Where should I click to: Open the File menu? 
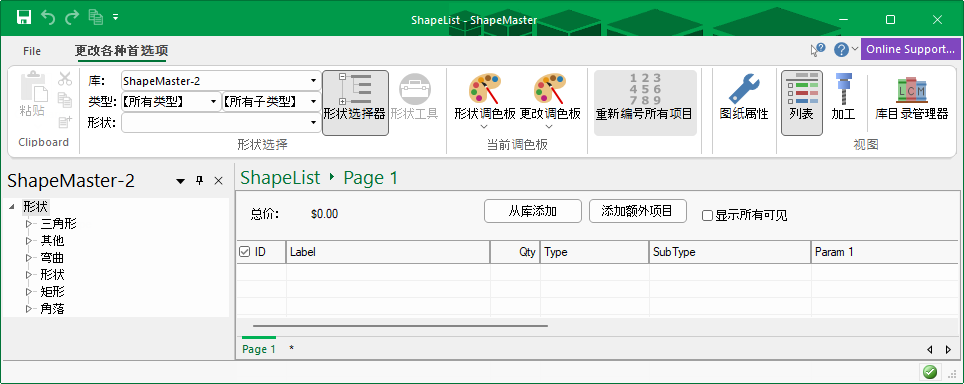(x=32, y=51)
